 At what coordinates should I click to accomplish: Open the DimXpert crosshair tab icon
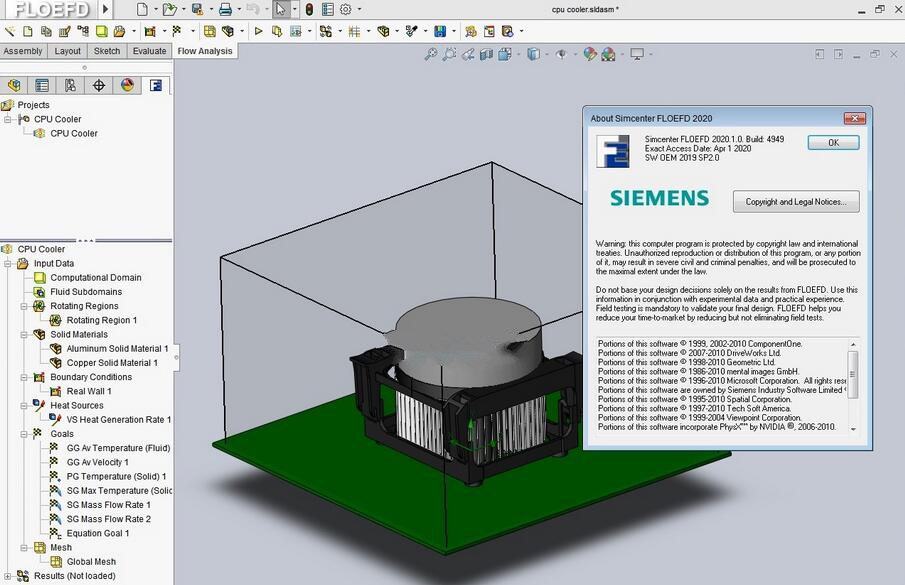pyautogui.click(x=99, y=85)
